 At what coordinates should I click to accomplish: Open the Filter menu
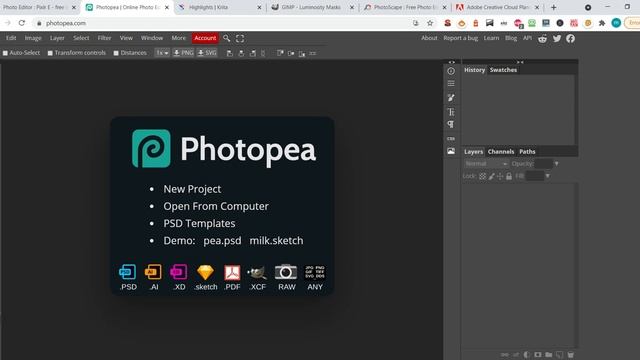point(104,38)
